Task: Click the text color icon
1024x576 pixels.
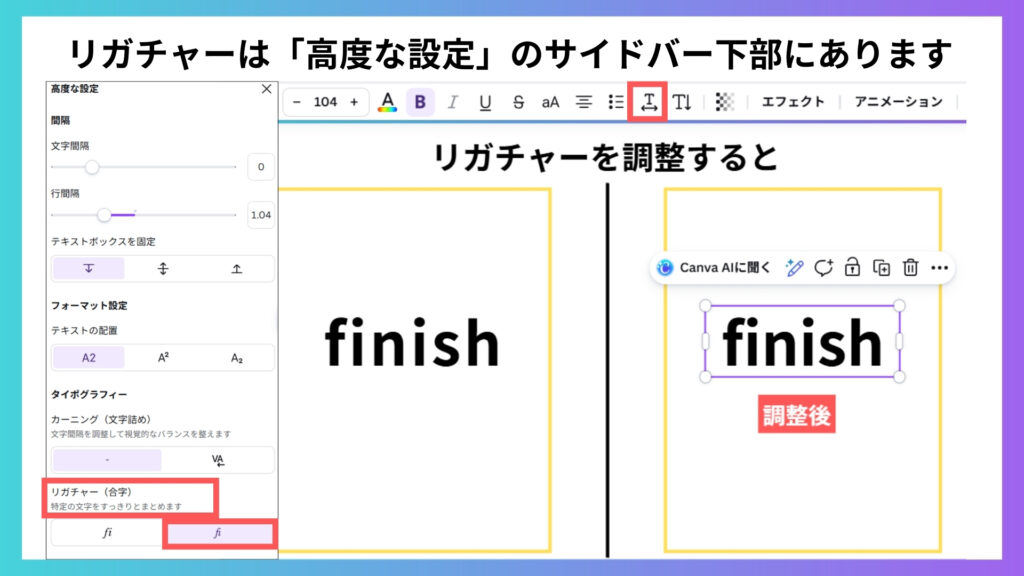Action: (387, 102)
